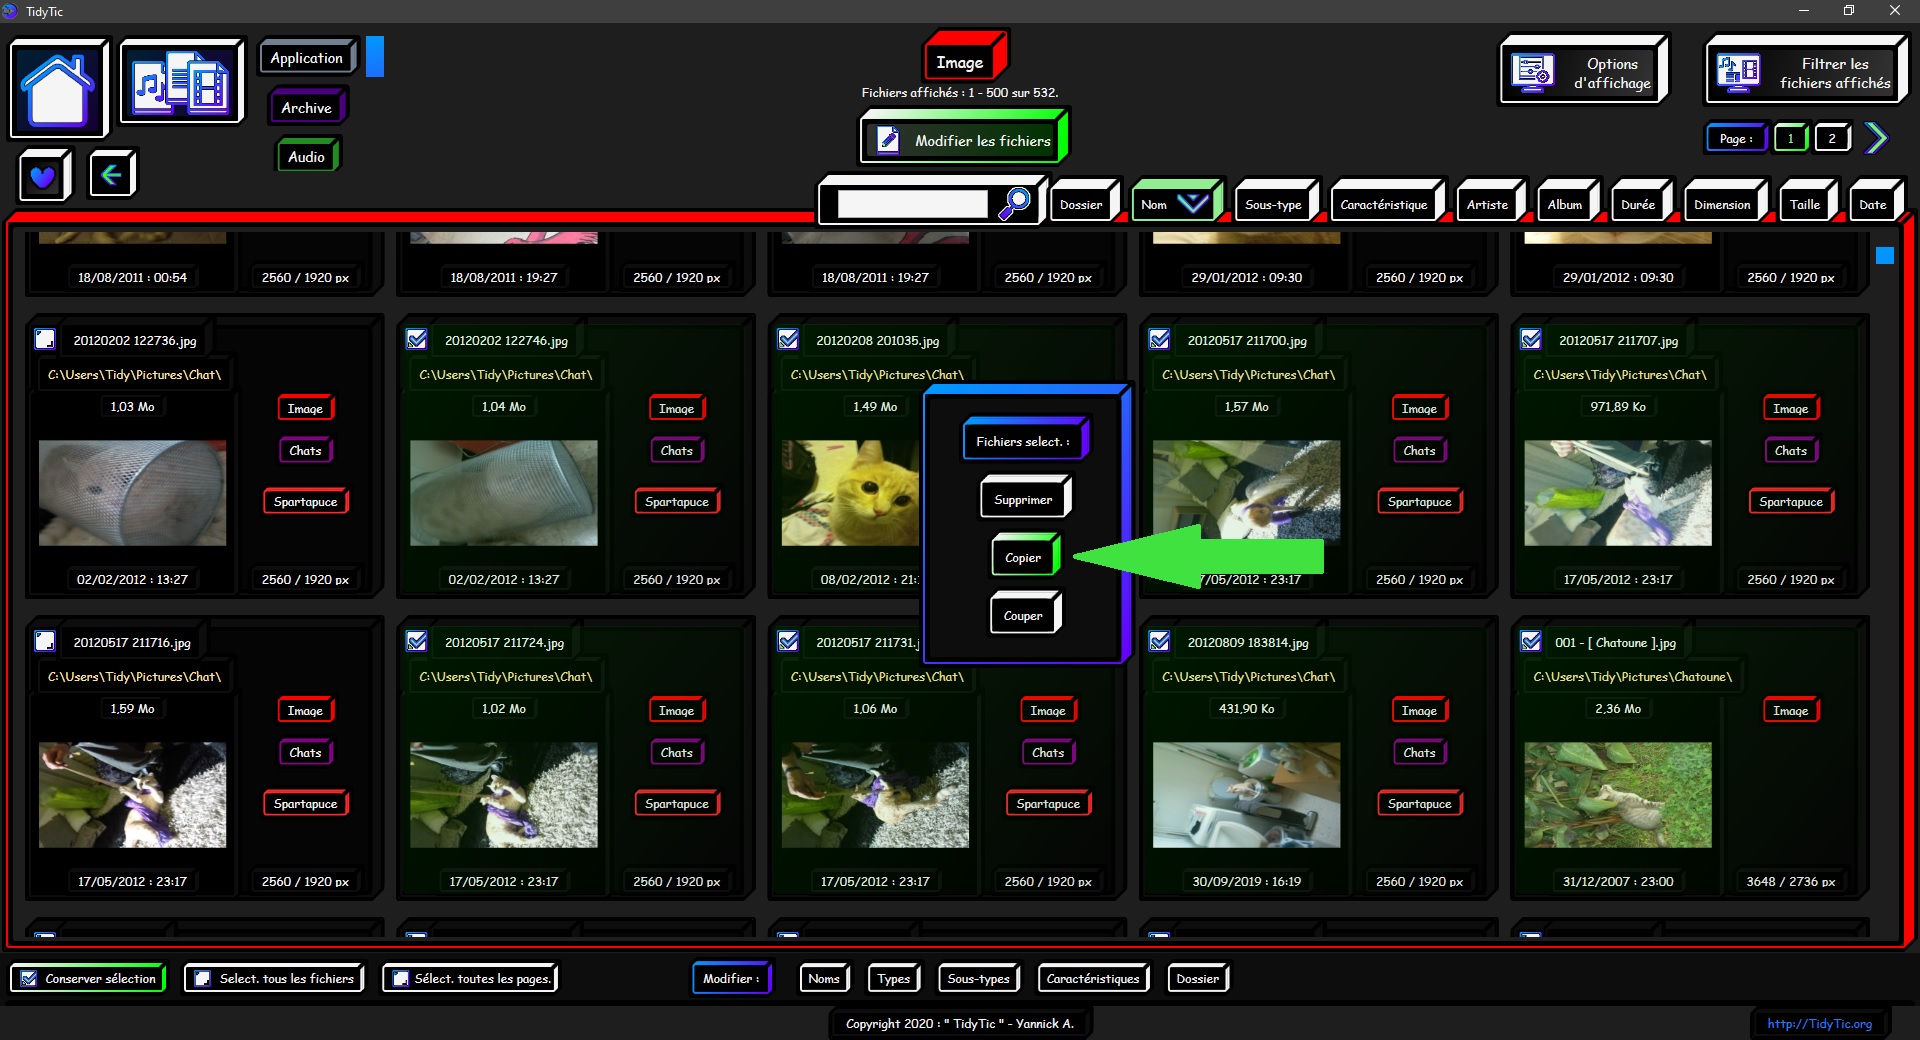This screenshot has height=1040, width=1920.
Task: Uncheck the 20120517 211707.jpg checkbox
Action: click(x=1531, y=339)
